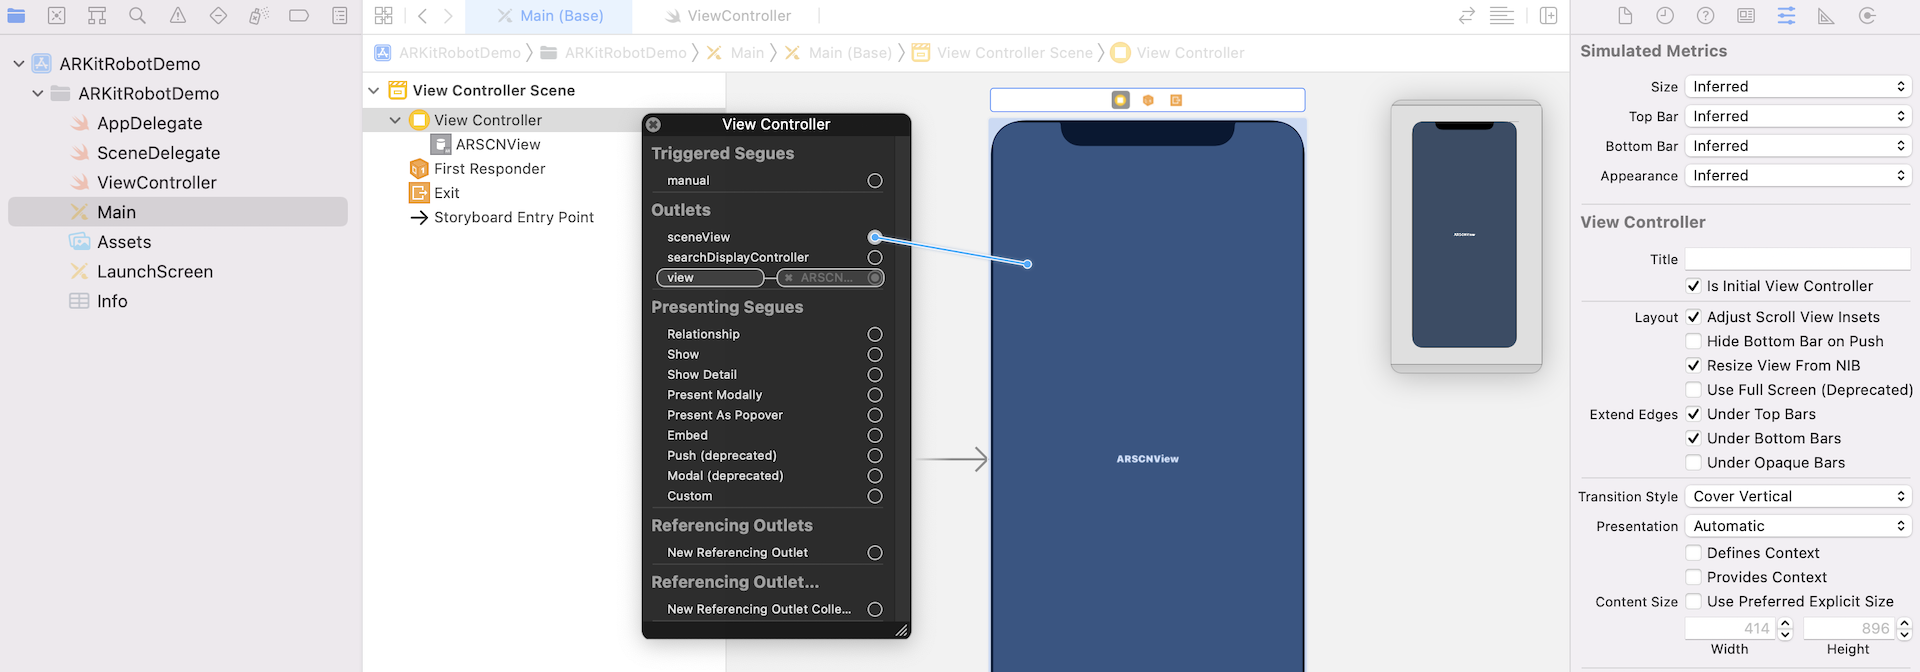Open the Find navigator magnifier icon

pos(137,16)
